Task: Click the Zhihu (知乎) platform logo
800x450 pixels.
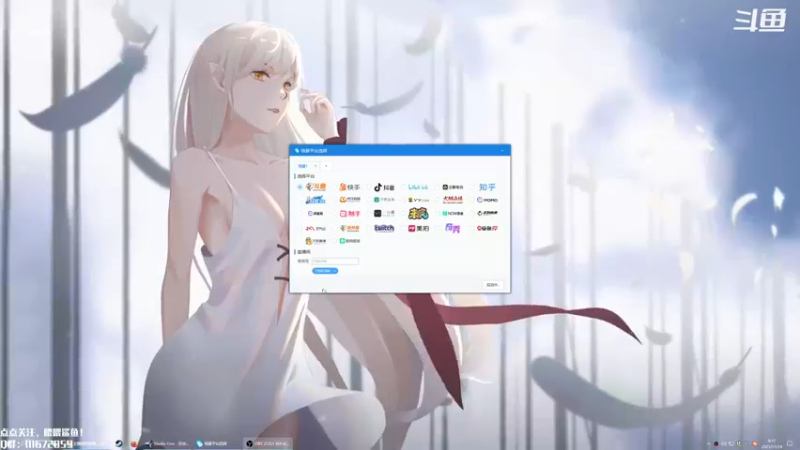Action: pyautogui.click(x=487, y=187)
